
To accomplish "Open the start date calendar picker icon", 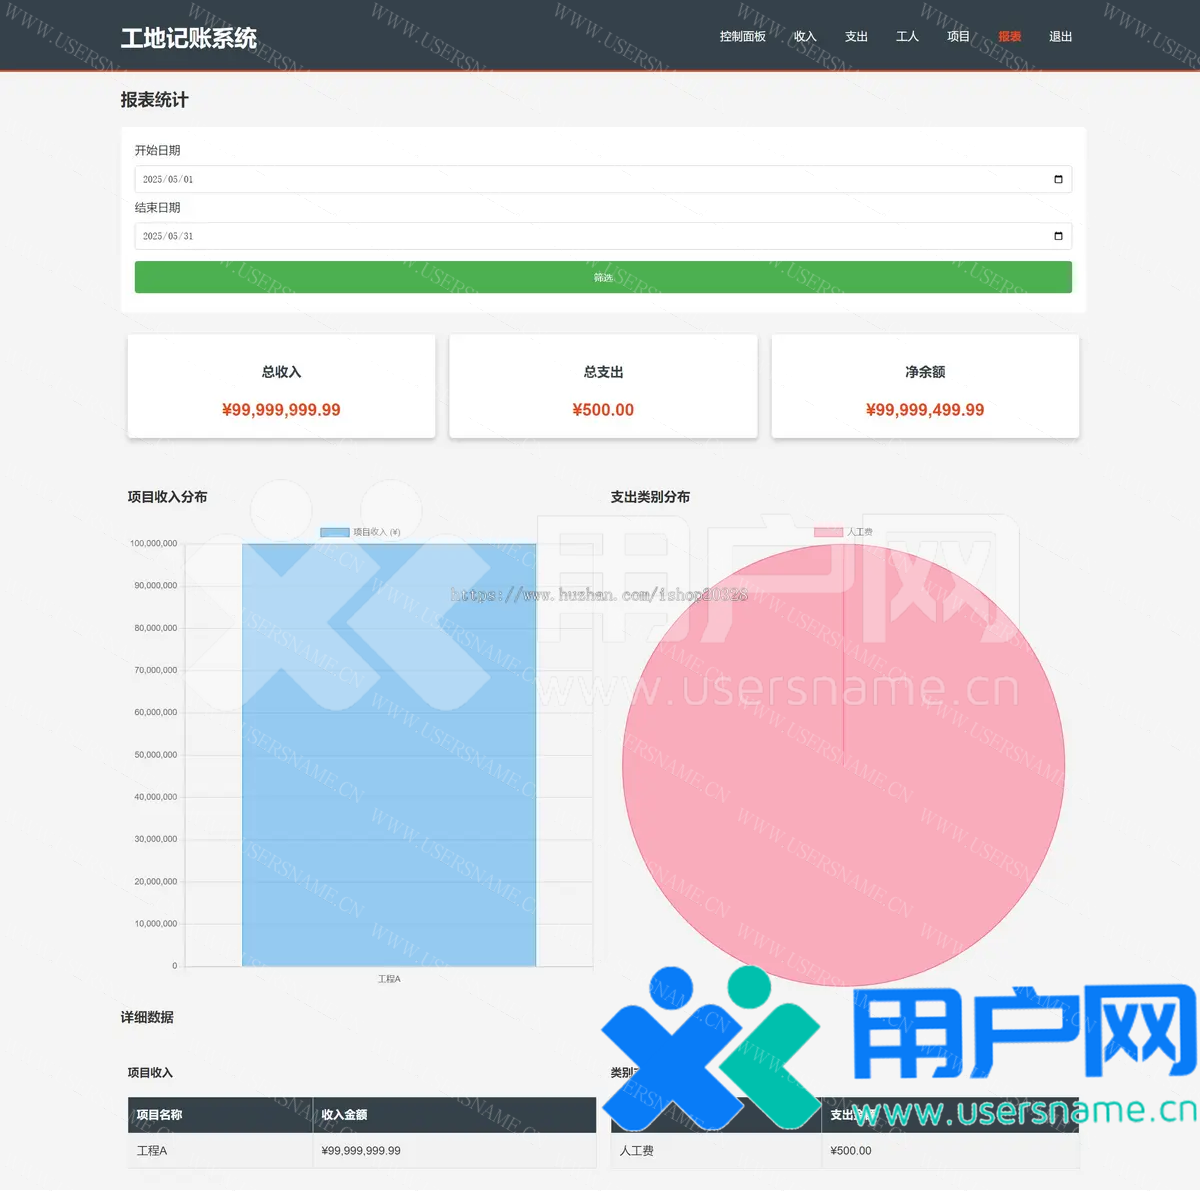I will (1058, 180).
